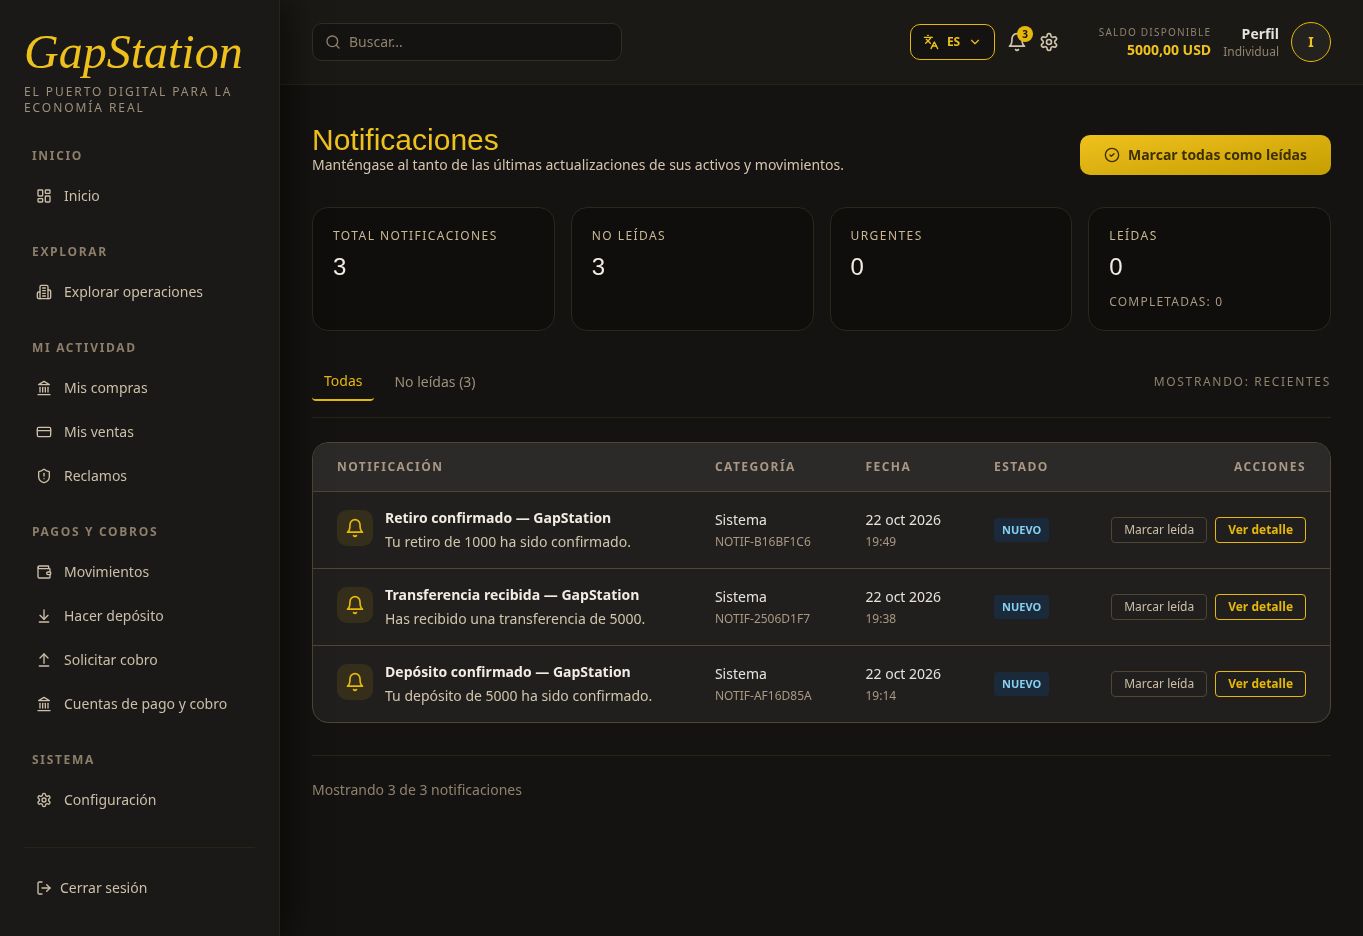The height and width of the screenshot is (936, 1363).
Task: Open notifications bell in top header
Action: [x=1017, y=42]
